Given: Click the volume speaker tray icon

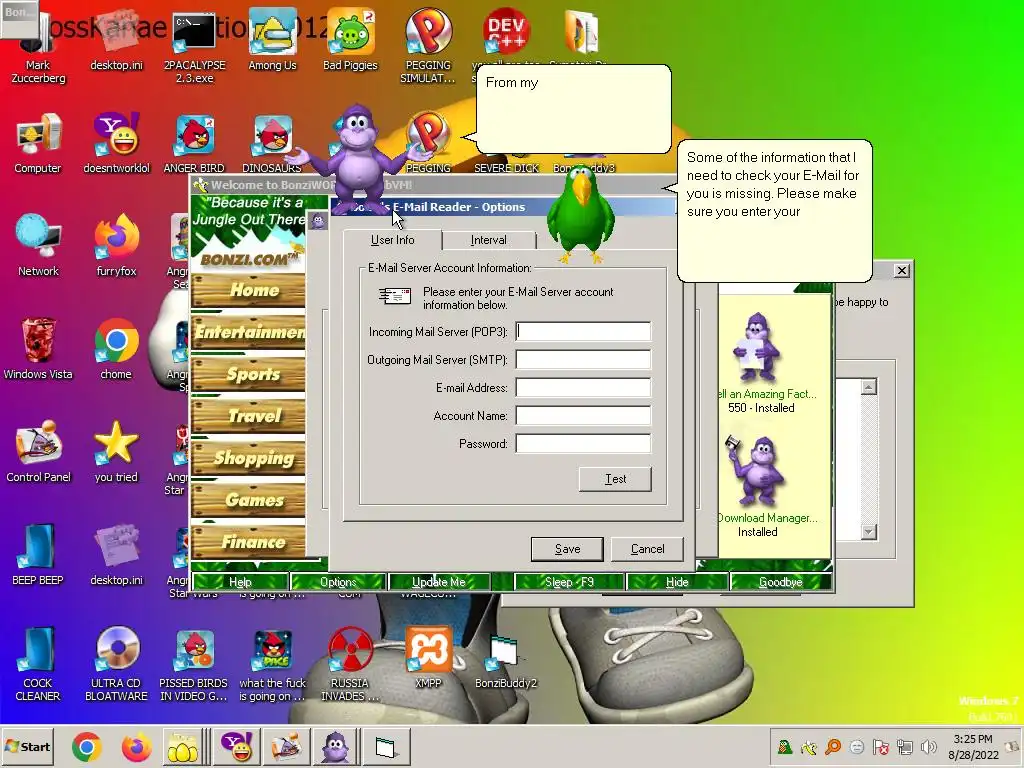Looking at the screenshot, I should click(927, 747).
